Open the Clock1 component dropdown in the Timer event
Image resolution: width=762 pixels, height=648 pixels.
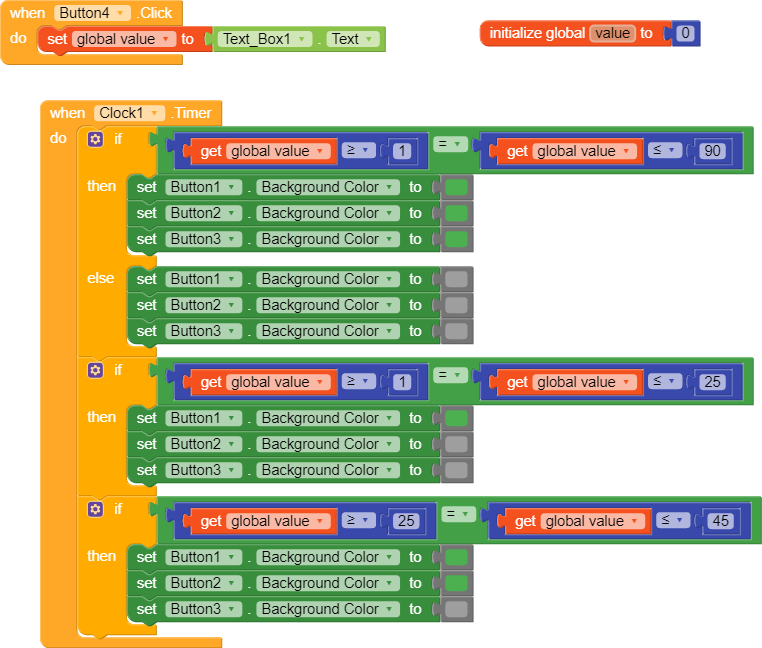[x=129, y=113]
